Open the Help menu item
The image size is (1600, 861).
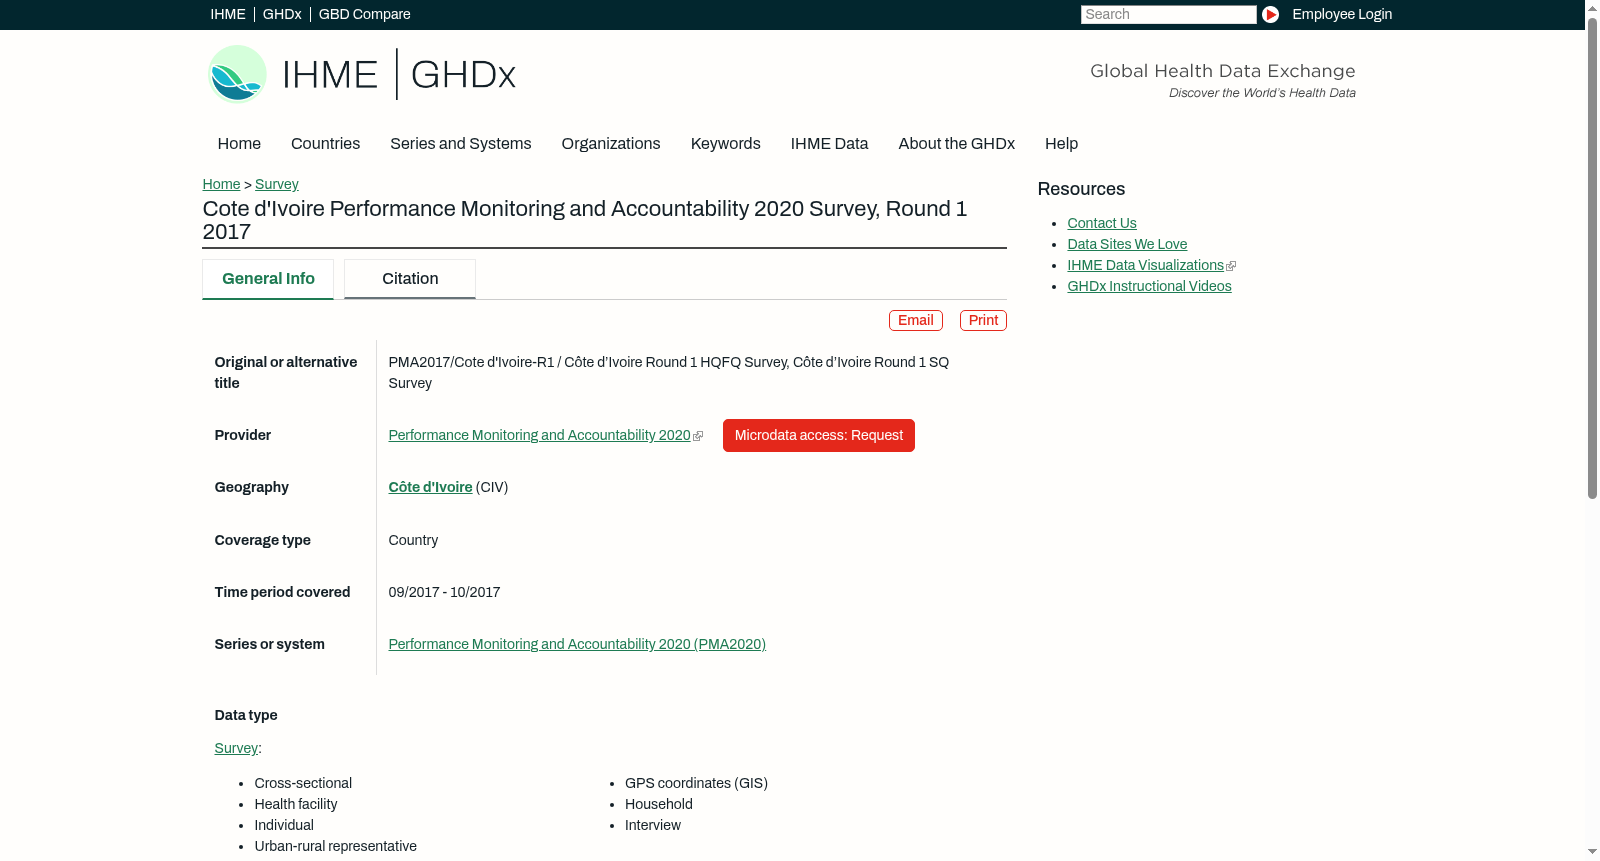1061,144
